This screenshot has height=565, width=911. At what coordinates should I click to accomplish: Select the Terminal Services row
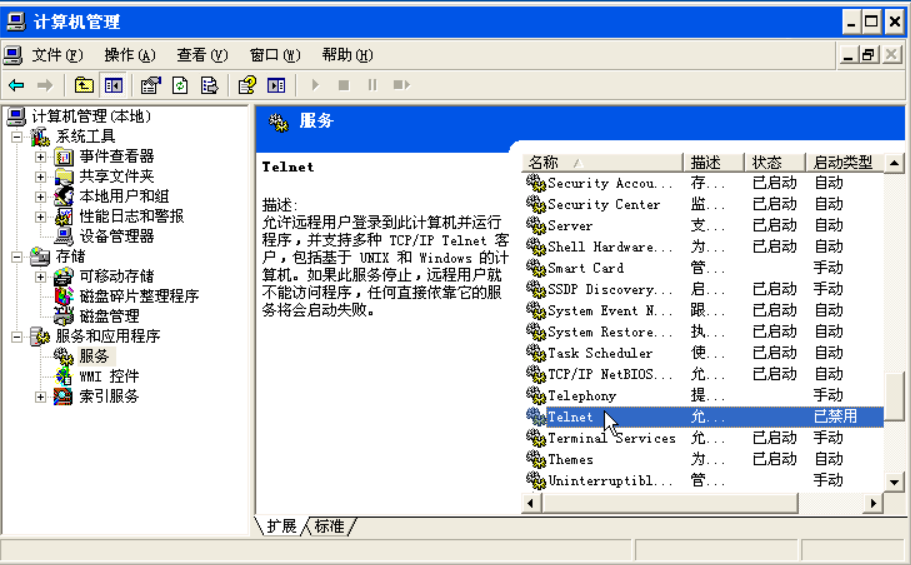point(703,438)
